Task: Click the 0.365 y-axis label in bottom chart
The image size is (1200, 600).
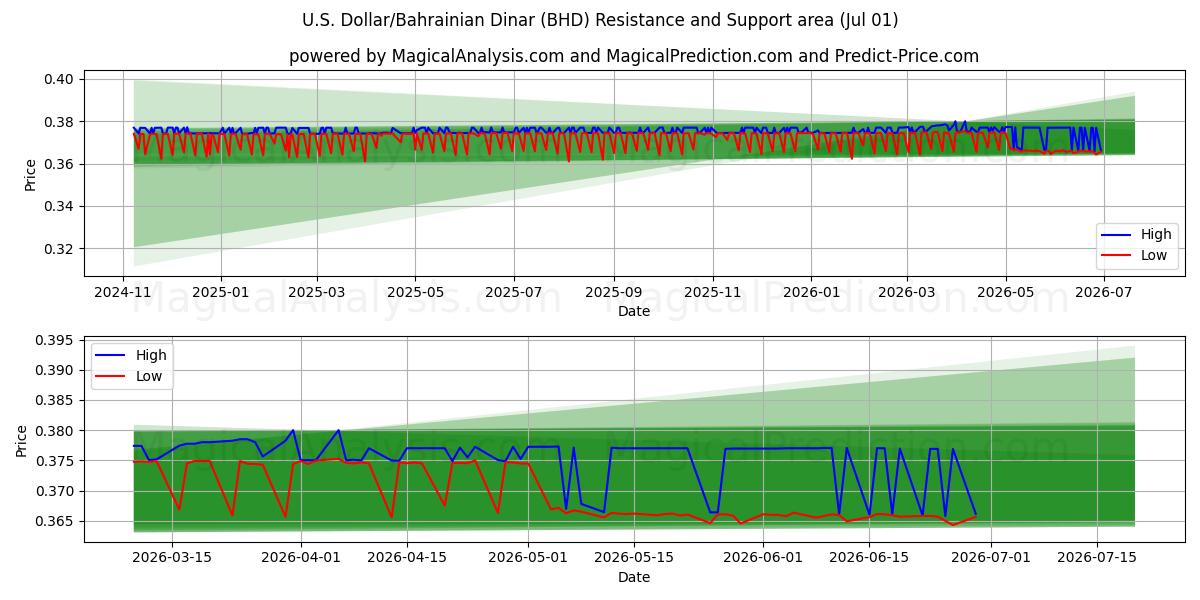Action: click(56, 522)
